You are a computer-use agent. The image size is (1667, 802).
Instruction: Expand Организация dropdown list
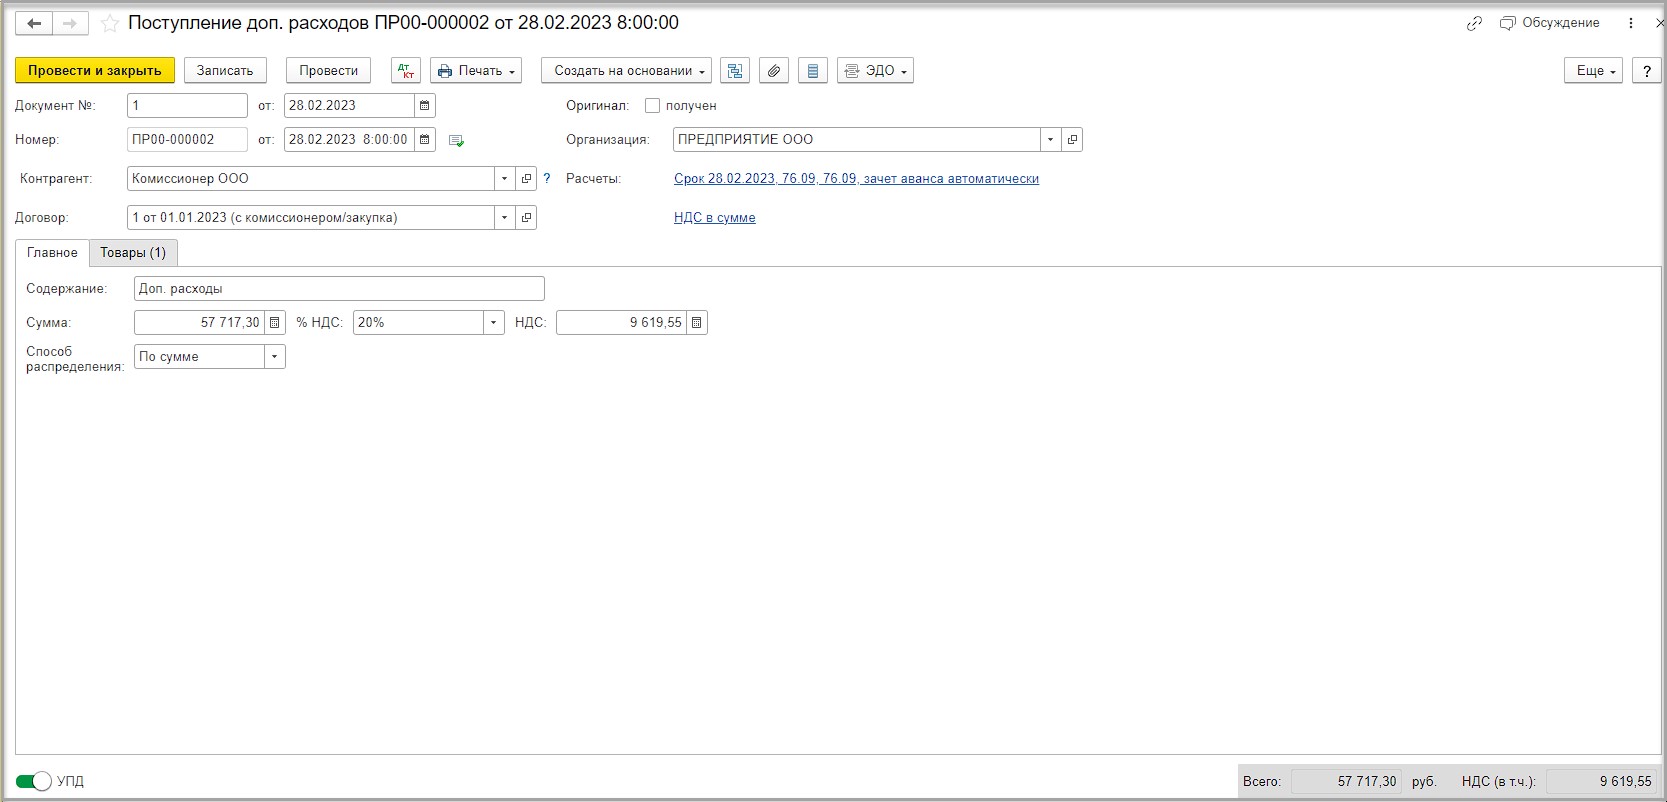(1050, 139)
